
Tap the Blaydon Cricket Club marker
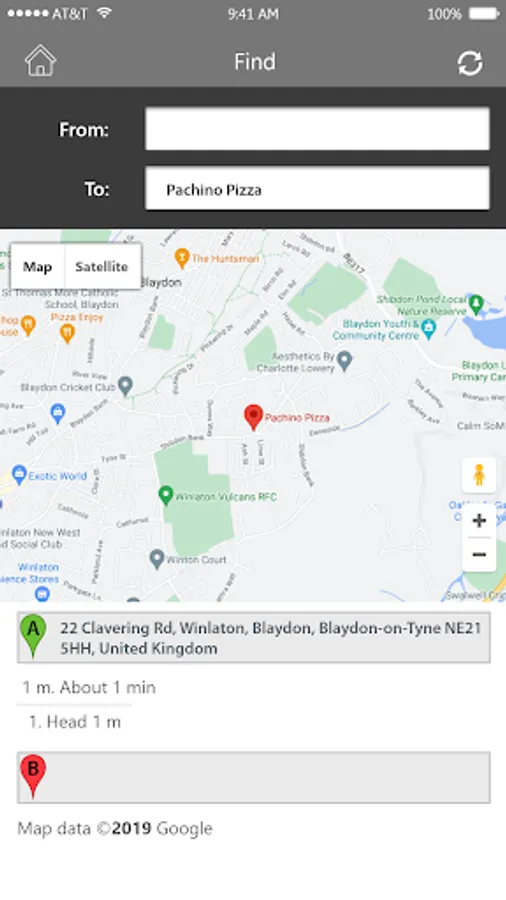pos(125,386)
